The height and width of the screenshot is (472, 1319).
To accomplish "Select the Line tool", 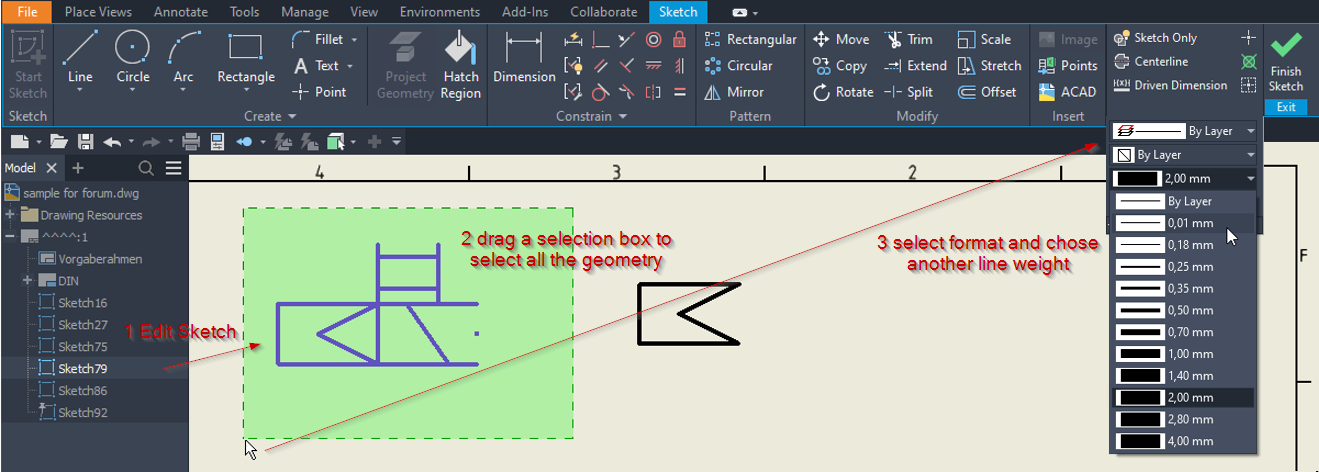I will (80, 56).
